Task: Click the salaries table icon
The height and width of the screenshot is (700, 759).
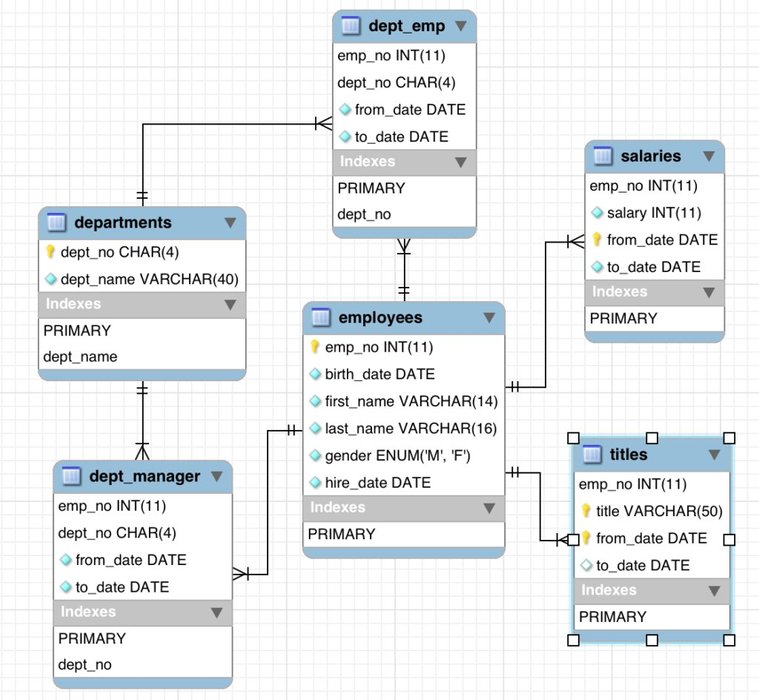Action: click(603, 156)
